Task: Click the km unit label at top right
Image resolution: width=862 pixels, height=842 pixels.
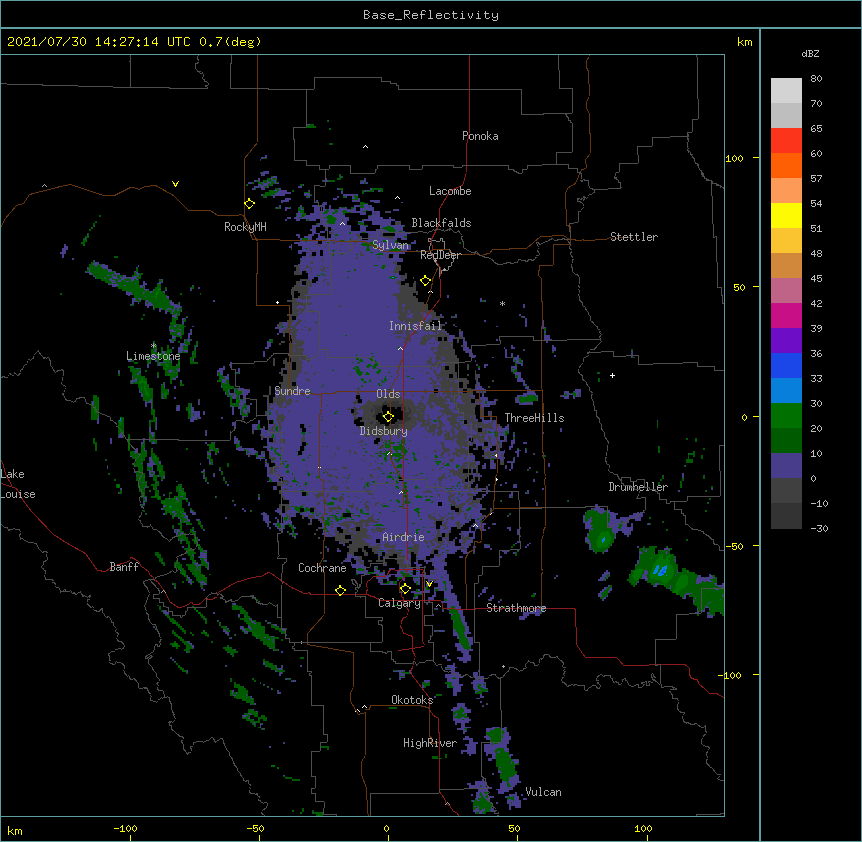Action: click(x=745, y=42)
